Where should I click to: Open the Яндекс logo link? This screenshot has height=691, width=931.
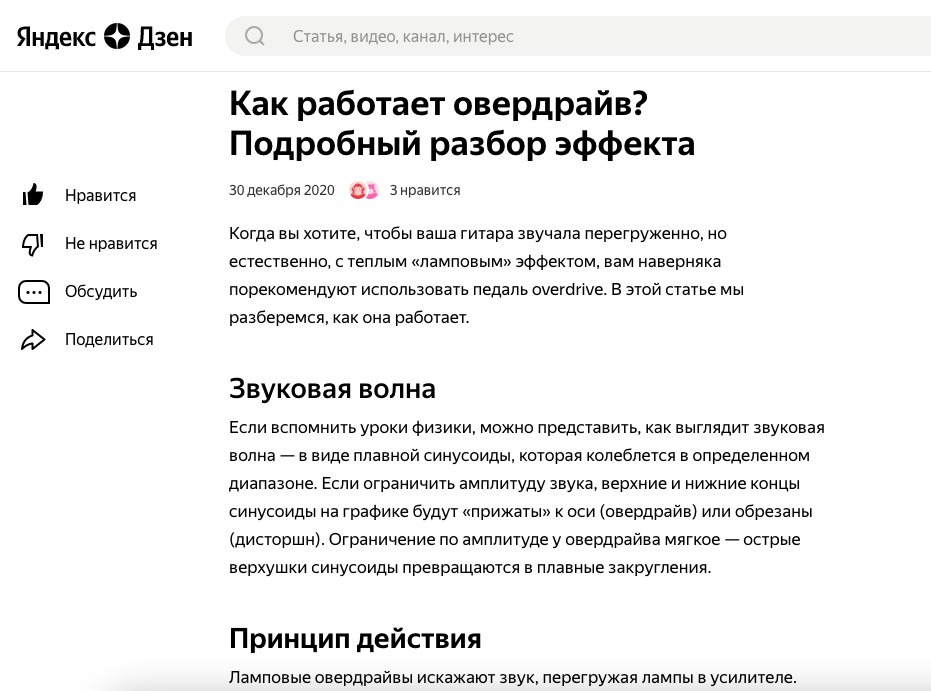[x=56, y=37]
